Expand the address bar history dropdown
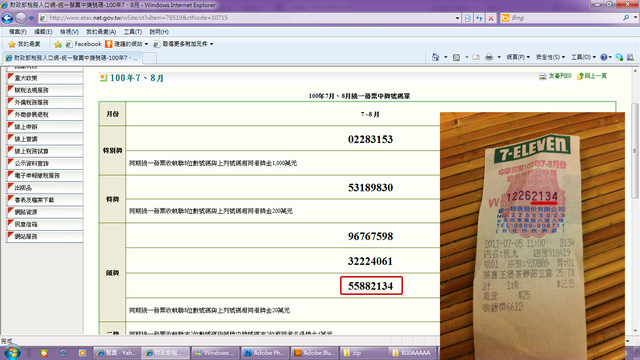This screenshot has width=640, height=360. [457, 18]
